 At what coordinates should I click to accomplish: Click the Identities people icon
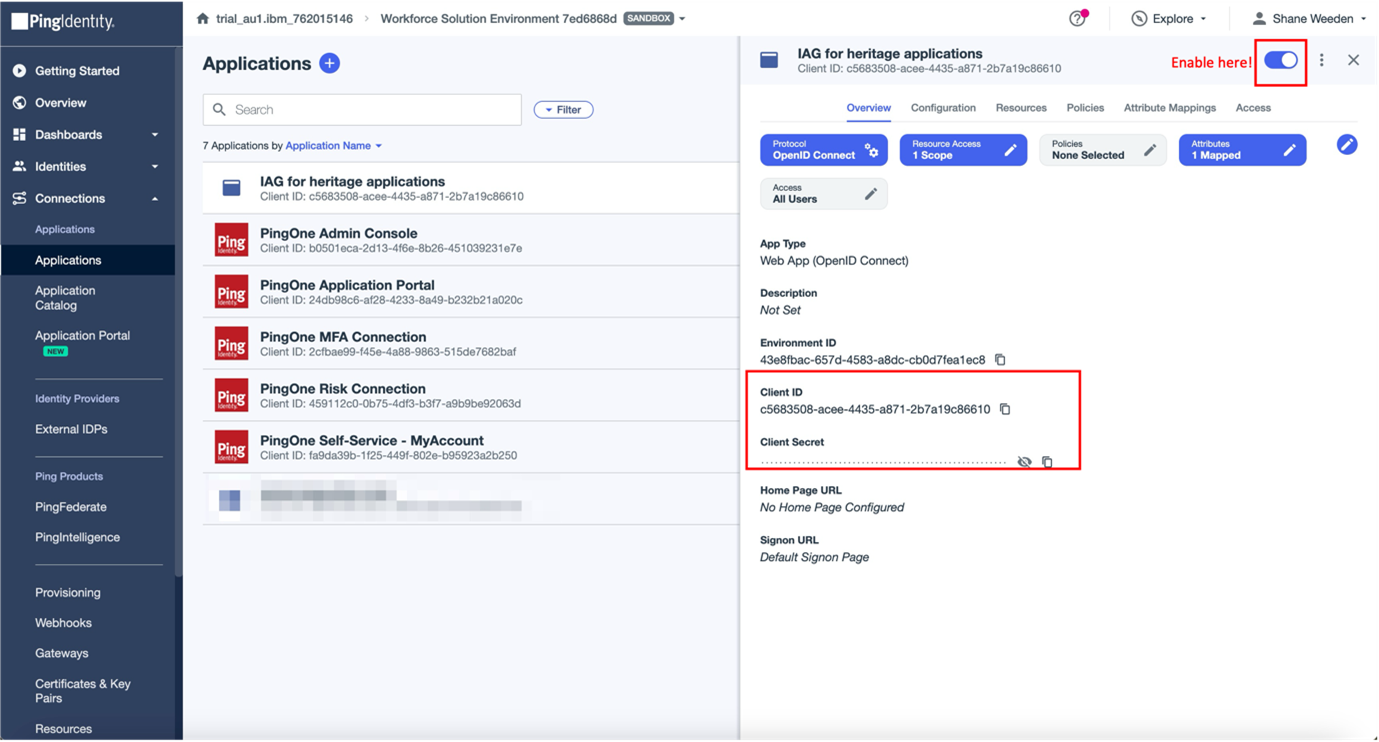tap(19, 167)
